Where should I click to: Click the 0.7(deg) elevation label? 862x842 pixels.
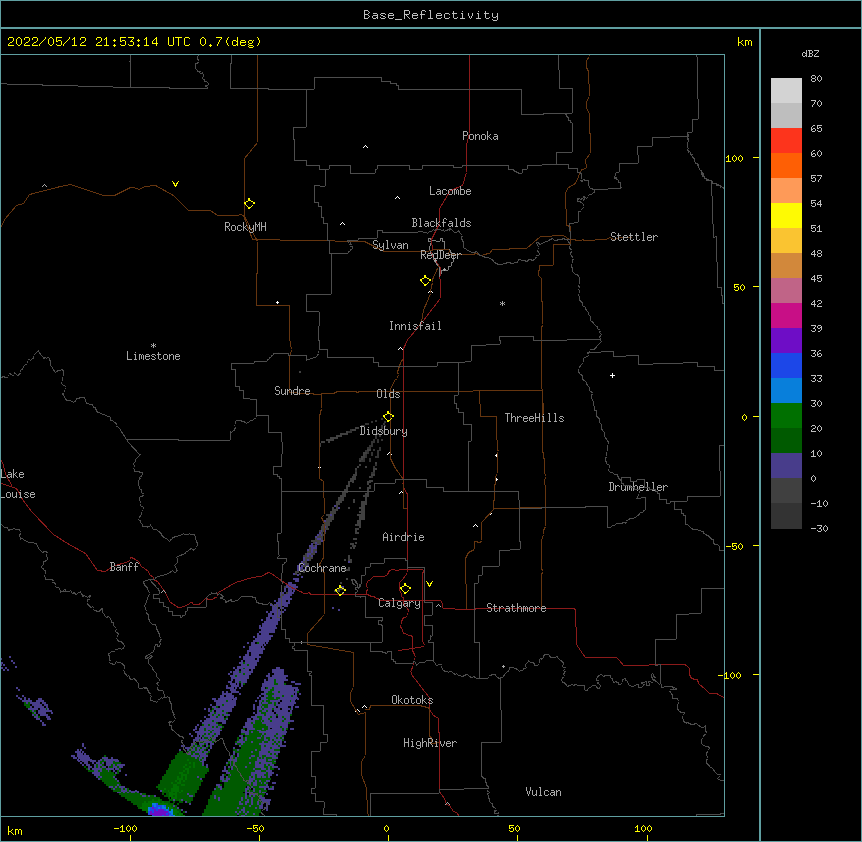pyautogui.click(x=230, y=42)
